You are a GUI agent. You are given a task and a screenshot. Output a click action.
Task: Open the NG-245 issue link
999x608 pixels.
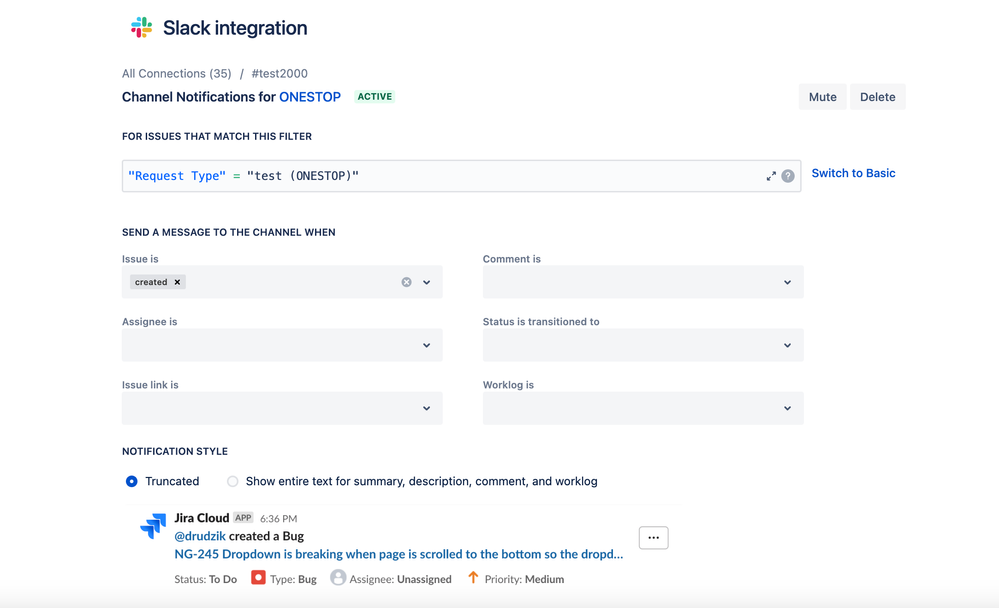point(399,554)
